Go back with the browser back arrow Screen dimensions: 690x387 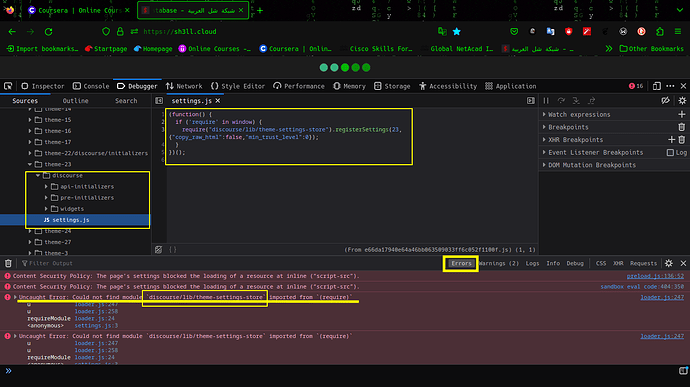pos(12,32)
